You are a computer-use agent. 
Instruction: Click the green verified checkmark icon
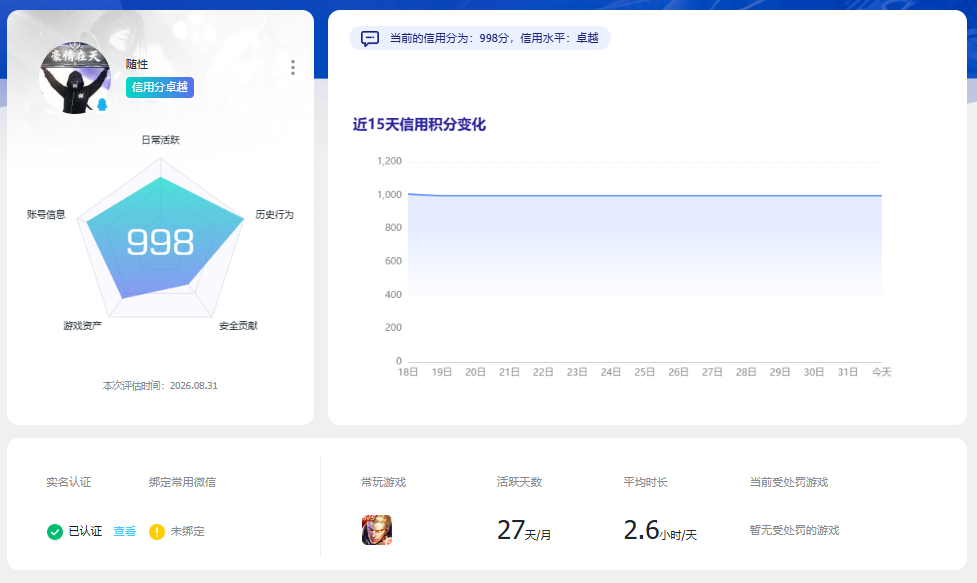[x=55, y=531]
